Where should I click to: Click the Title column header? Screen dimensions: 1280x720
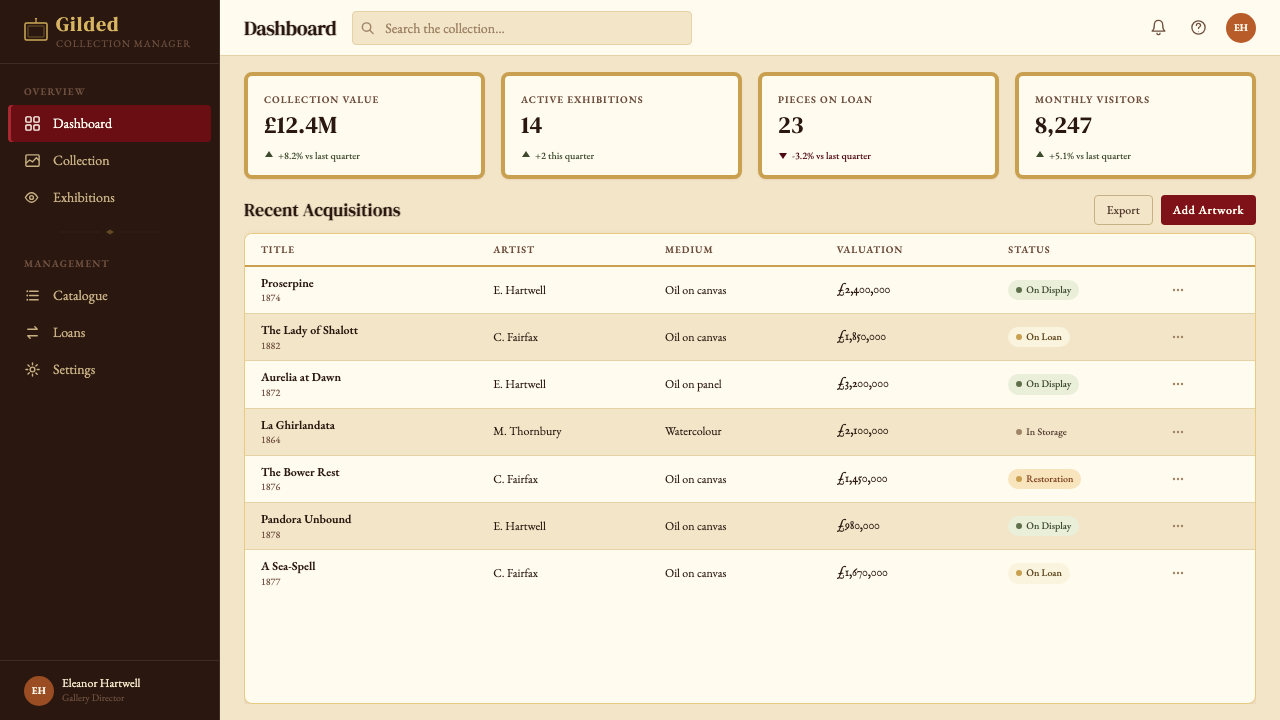[x=278, y=250]
